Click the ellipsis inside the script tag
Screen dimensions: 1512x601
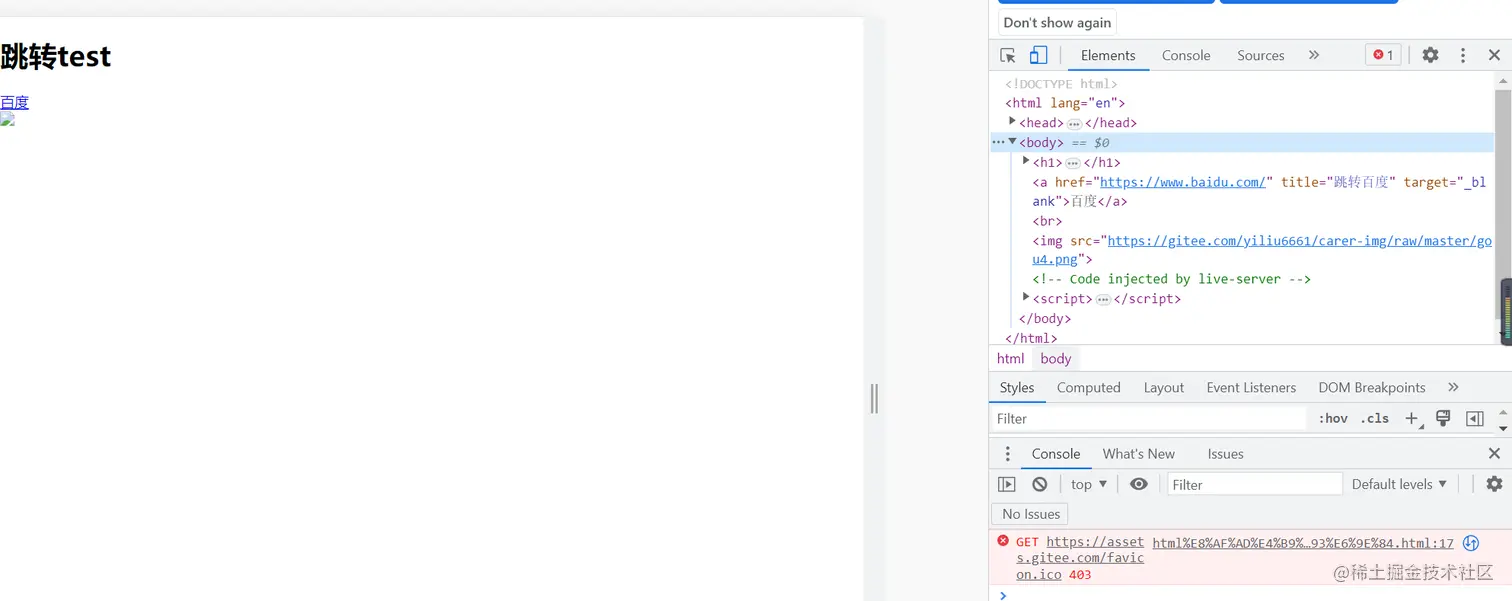(x=1103, y=299)
